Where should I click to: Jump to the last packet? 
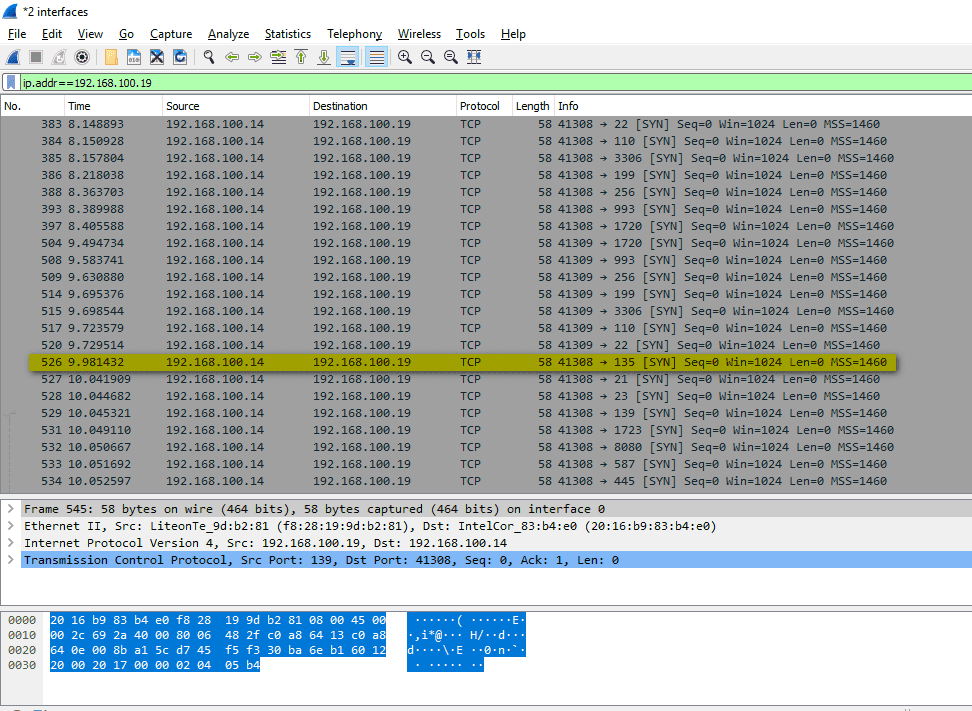[324, 57]
